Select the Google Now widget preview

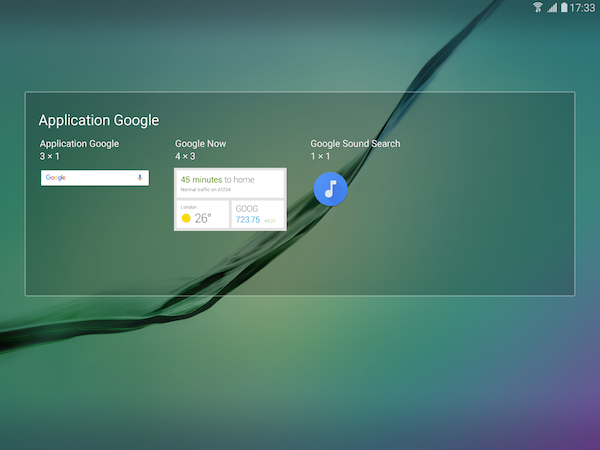(230, 199)
